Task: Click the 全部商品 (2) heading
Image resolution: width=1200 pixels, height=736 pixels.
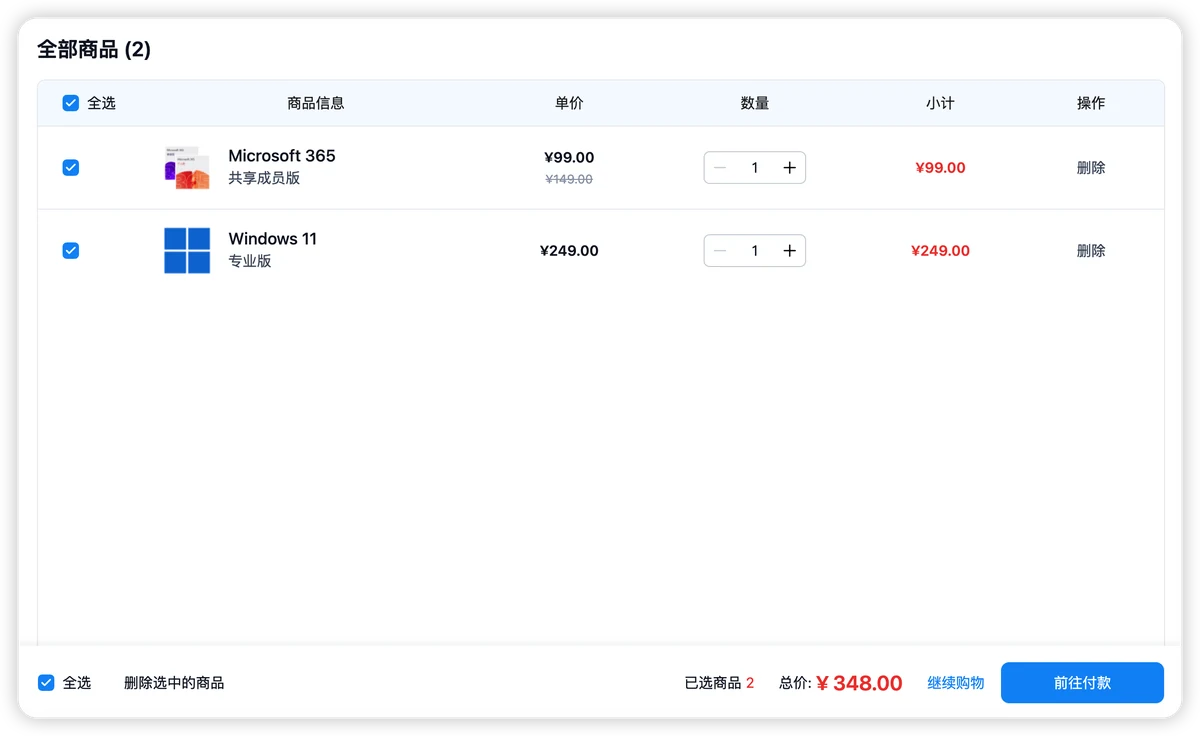Action: tap(94, 49)
